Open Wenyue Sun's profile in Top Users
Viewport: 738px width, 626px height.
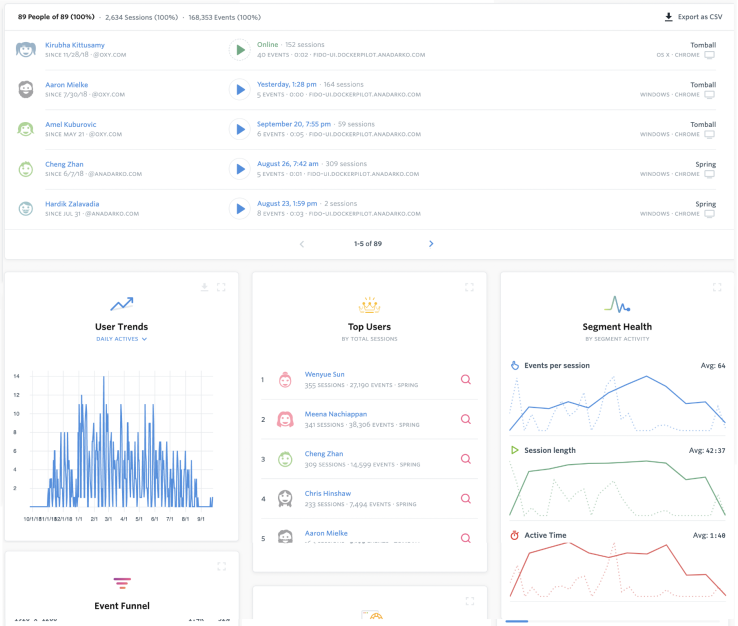point(324,374)
